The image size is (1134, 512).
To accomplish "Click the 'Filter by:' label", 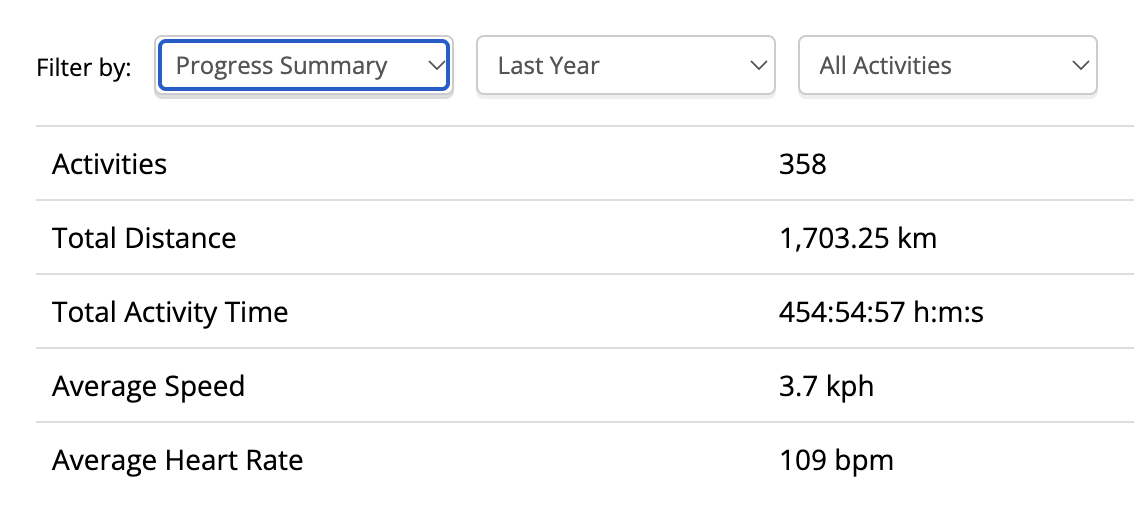I will click(x=83, y=68).
